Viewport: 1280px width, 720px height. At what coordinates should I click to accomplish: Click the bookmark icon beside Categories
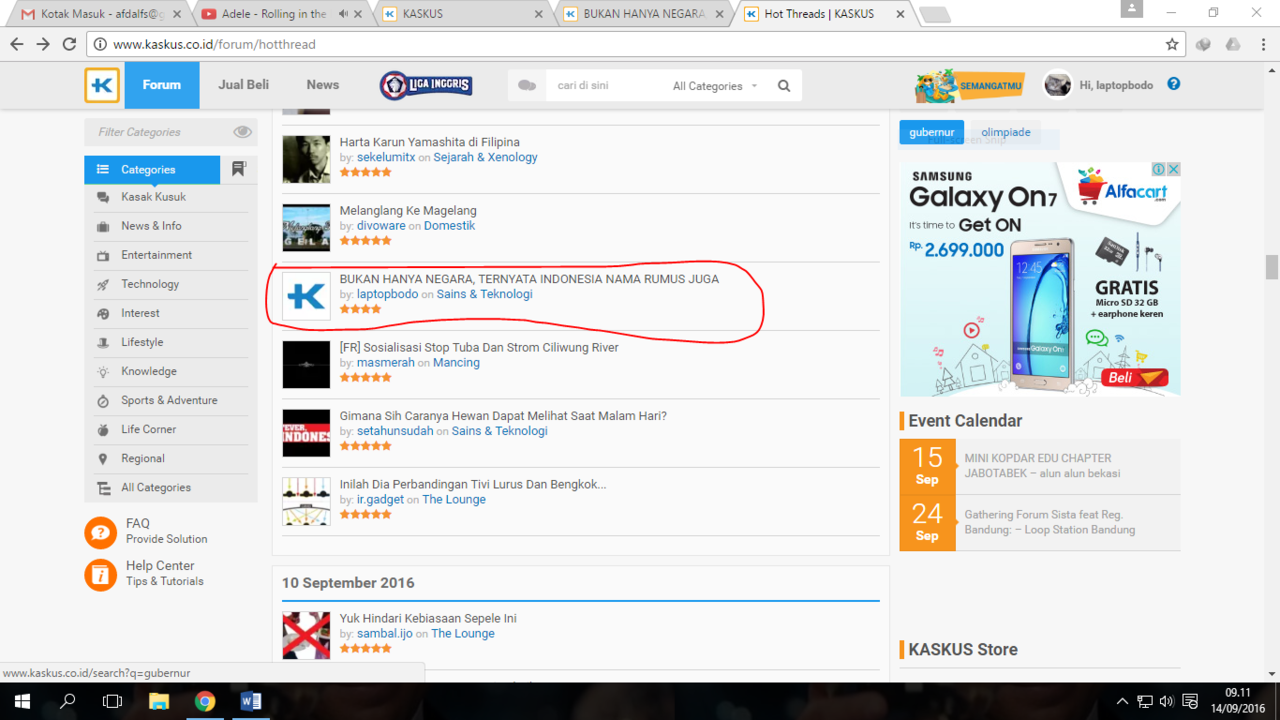(x=239, y=169)
